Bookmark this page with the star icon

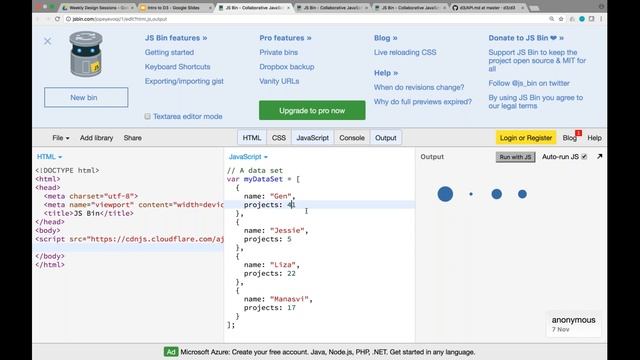561,19
